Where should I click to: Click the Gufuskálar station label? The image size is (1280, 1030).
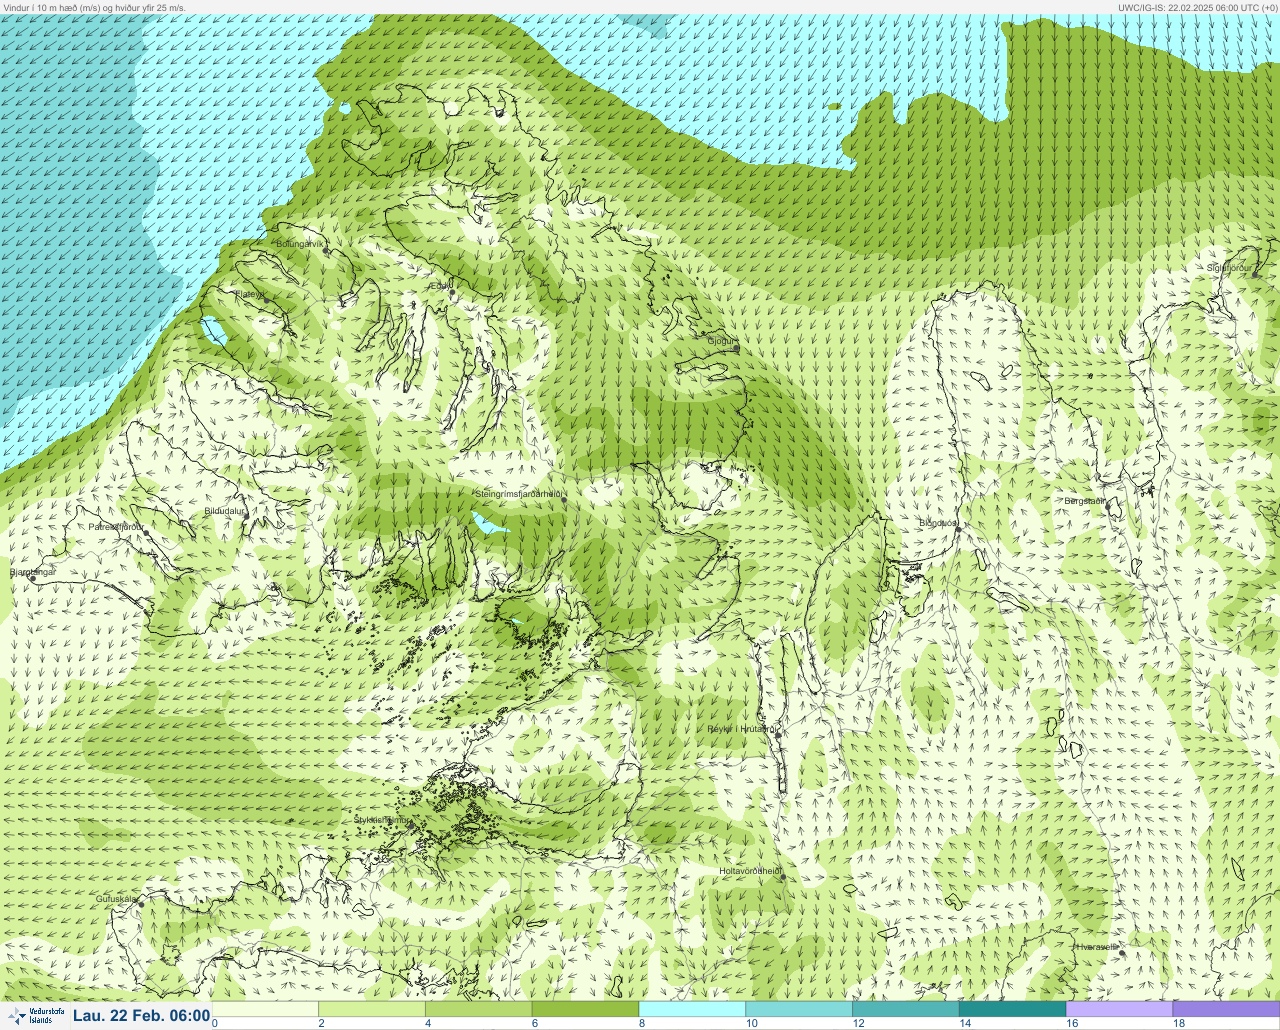point(116,899)
